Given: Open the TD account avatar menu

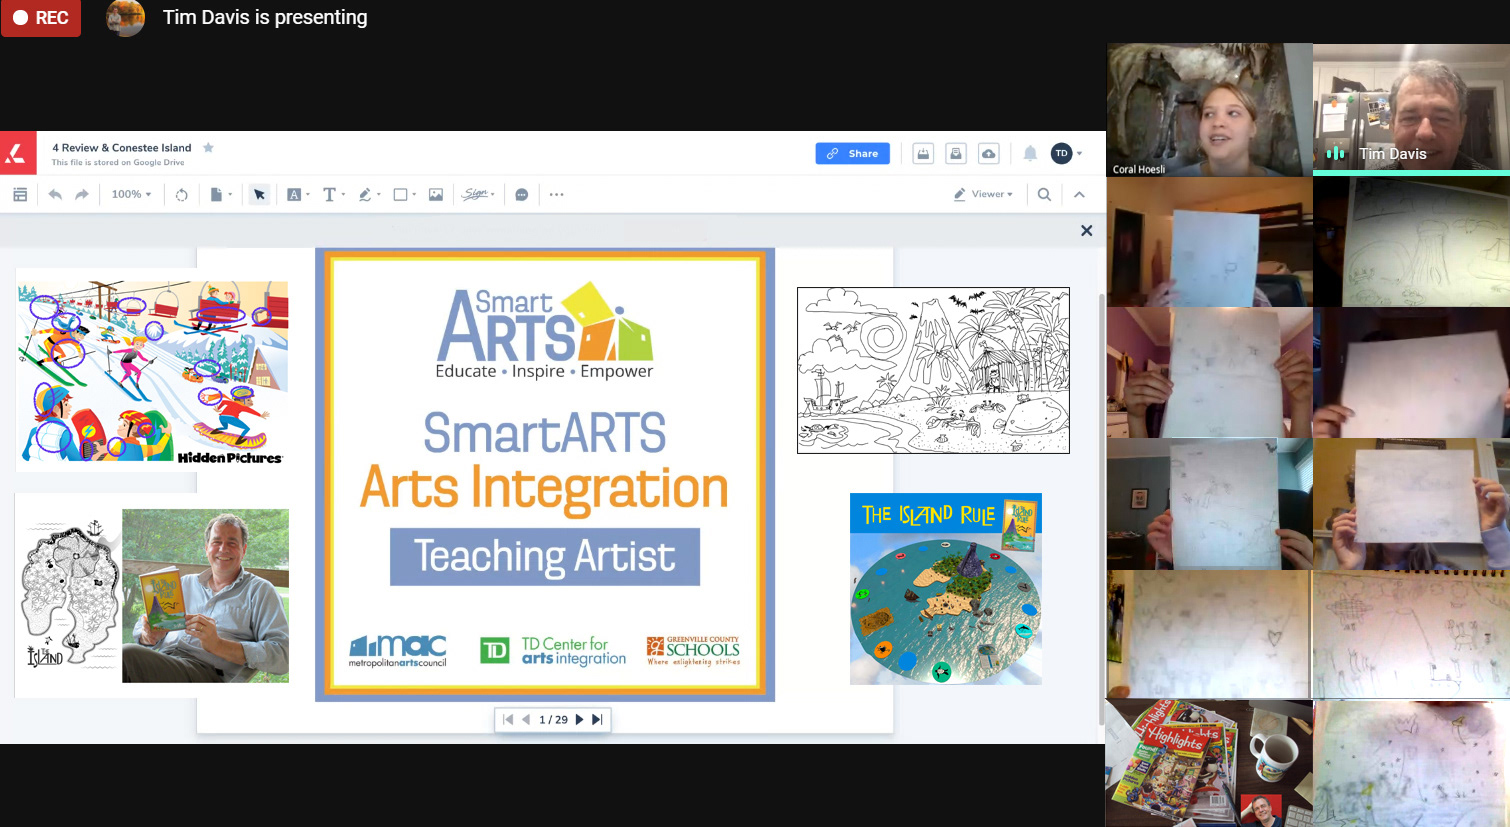Looking at the screenshot, I should pos(1066,153).
